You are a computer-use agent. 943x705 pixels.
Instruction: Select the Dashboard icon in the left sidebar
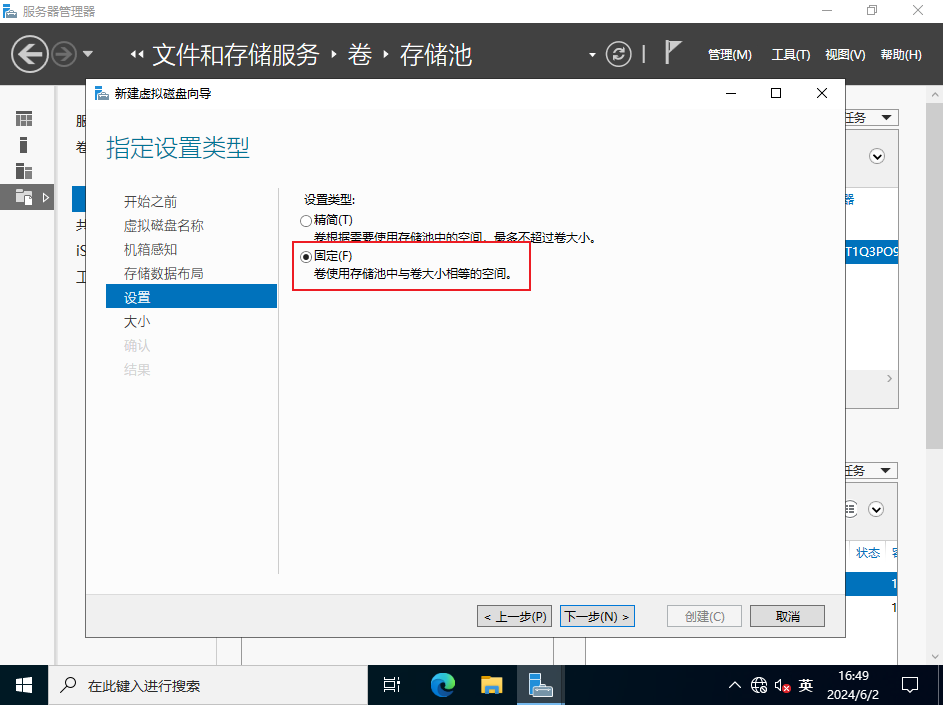coord(24,119)
